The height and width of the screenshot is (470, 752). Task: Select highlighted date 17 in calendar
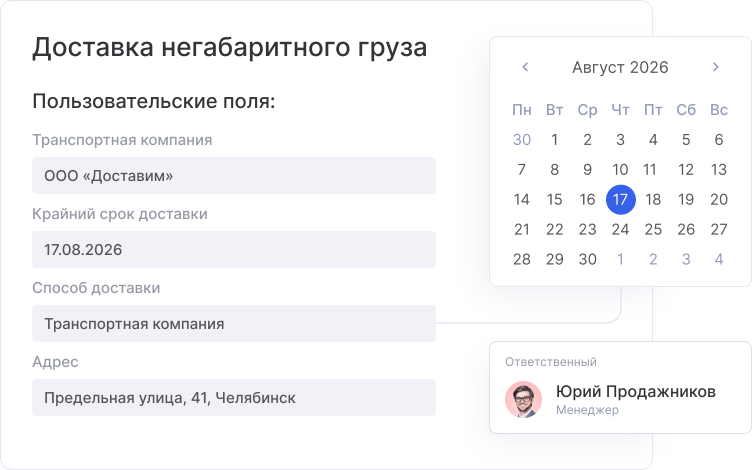[x=620, y=200]
